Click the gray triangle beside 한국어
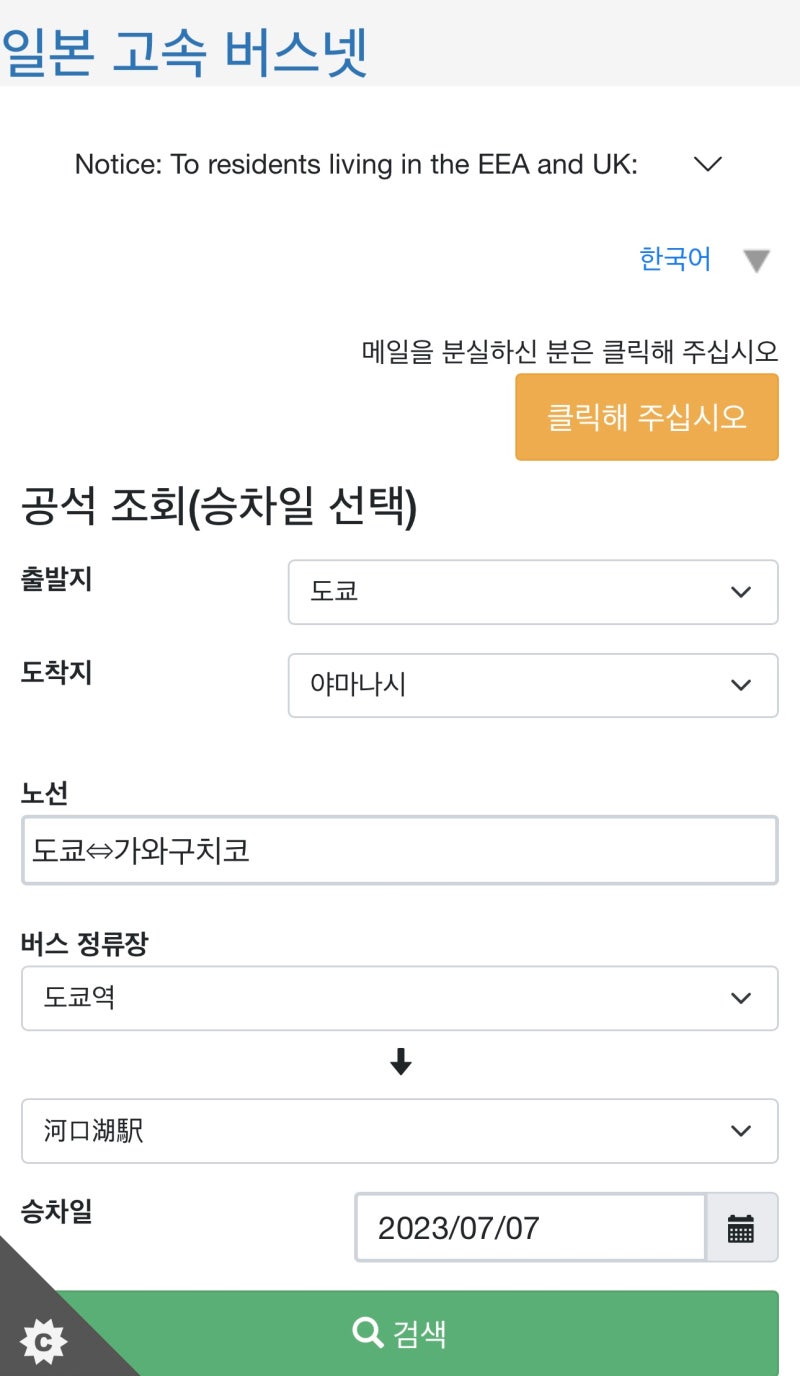 (756, 260)
